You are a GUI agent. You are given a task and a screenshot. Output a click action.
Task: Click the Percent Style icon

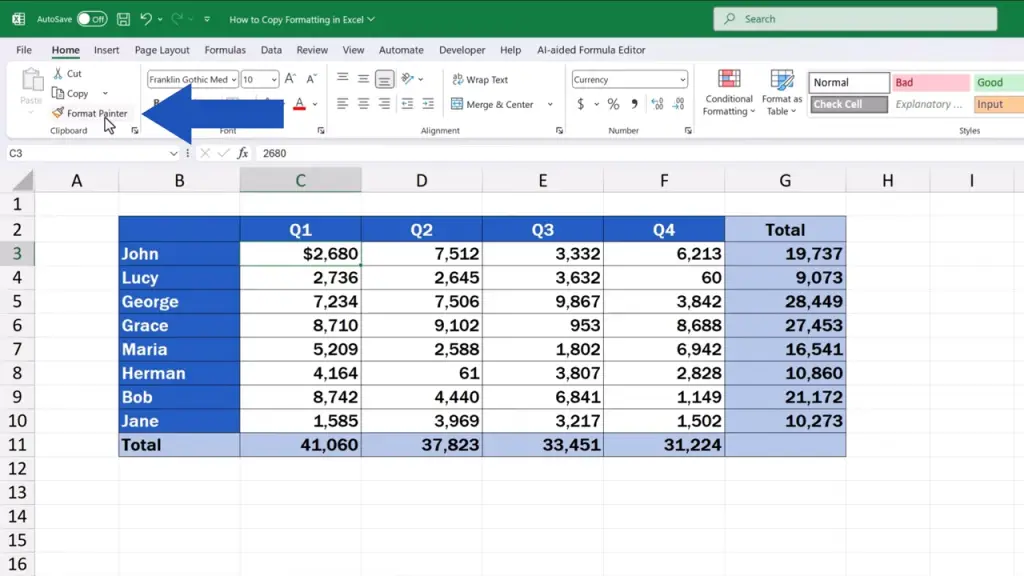613,104
